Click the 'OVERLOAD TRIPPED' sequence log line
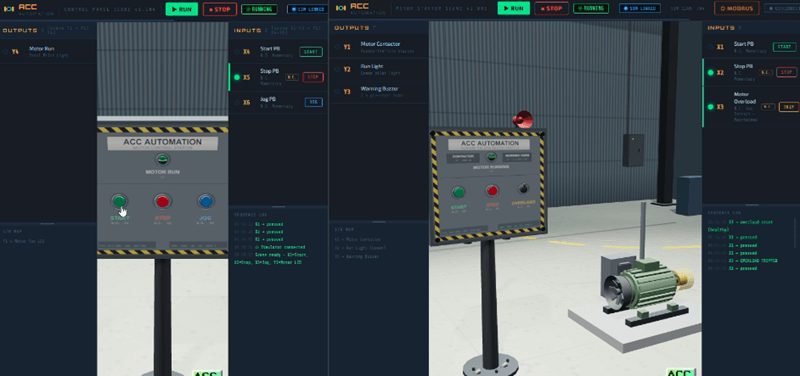This screenshot has height=376, width=800. coord(742,261)
